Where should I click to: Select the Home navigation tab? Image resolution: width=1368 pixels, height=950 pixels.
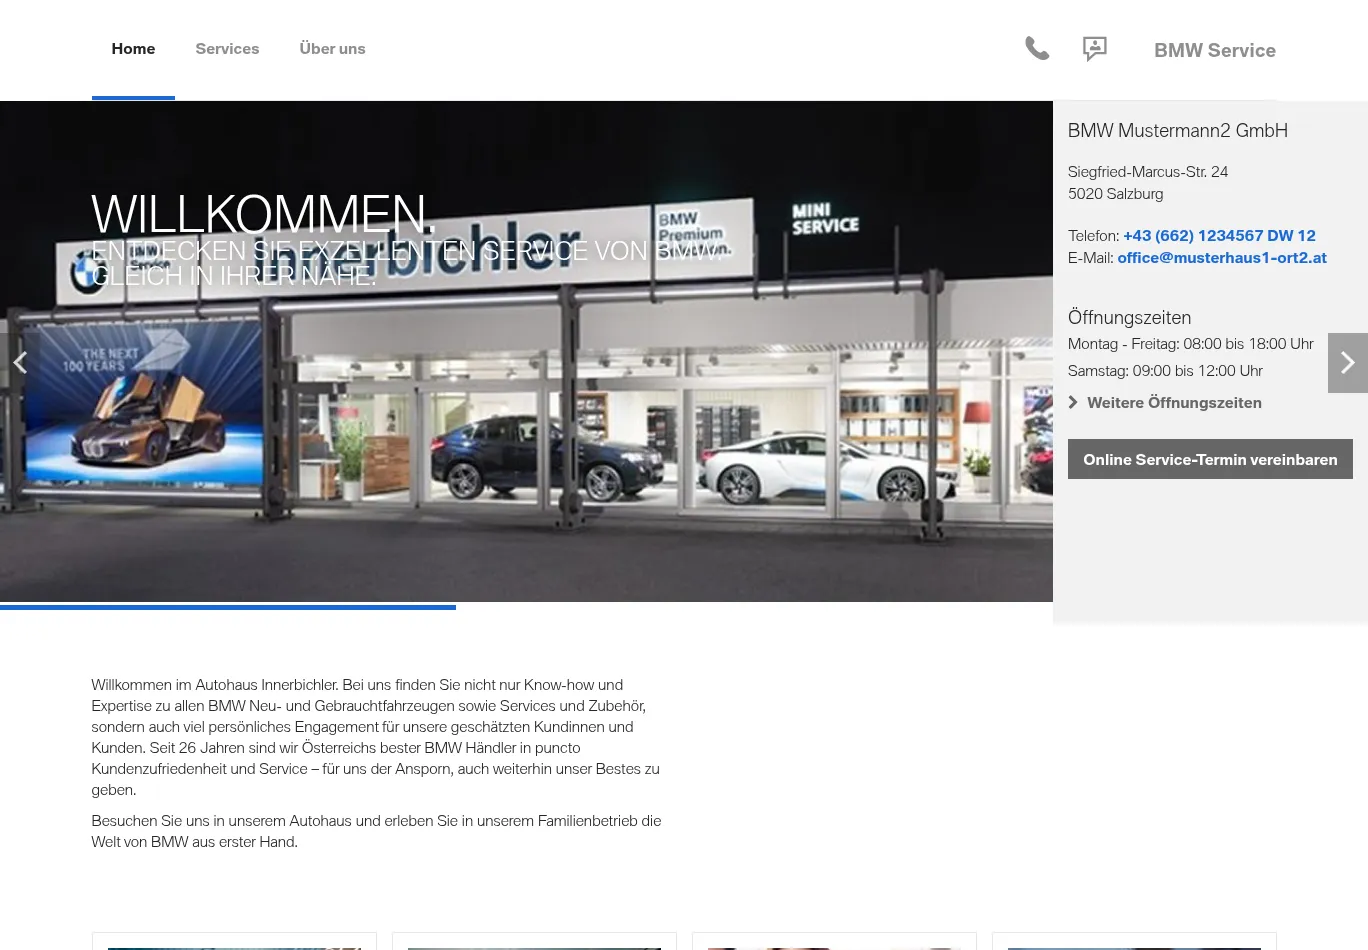click(x=133, y=49)
